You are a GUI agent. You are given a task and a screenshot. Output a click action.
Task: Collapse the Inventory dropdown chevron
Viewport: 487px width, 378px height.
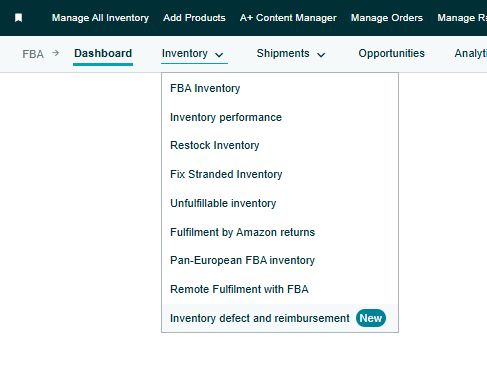pyautogui.click(x=219, y=55)
